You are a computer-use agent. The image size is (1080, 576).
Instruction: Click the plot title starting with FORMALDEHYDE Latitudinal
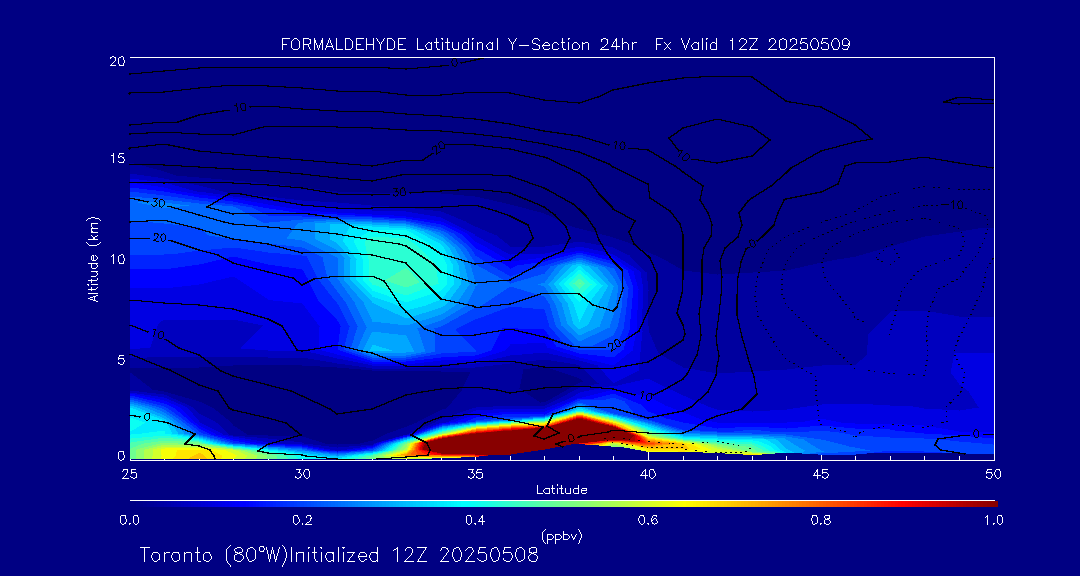565,45
